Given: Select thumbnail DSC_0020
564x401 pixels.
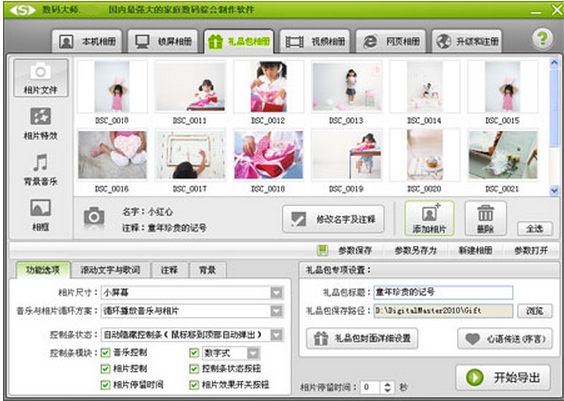Looking at the screenshot, I should [x=424, y=155].
